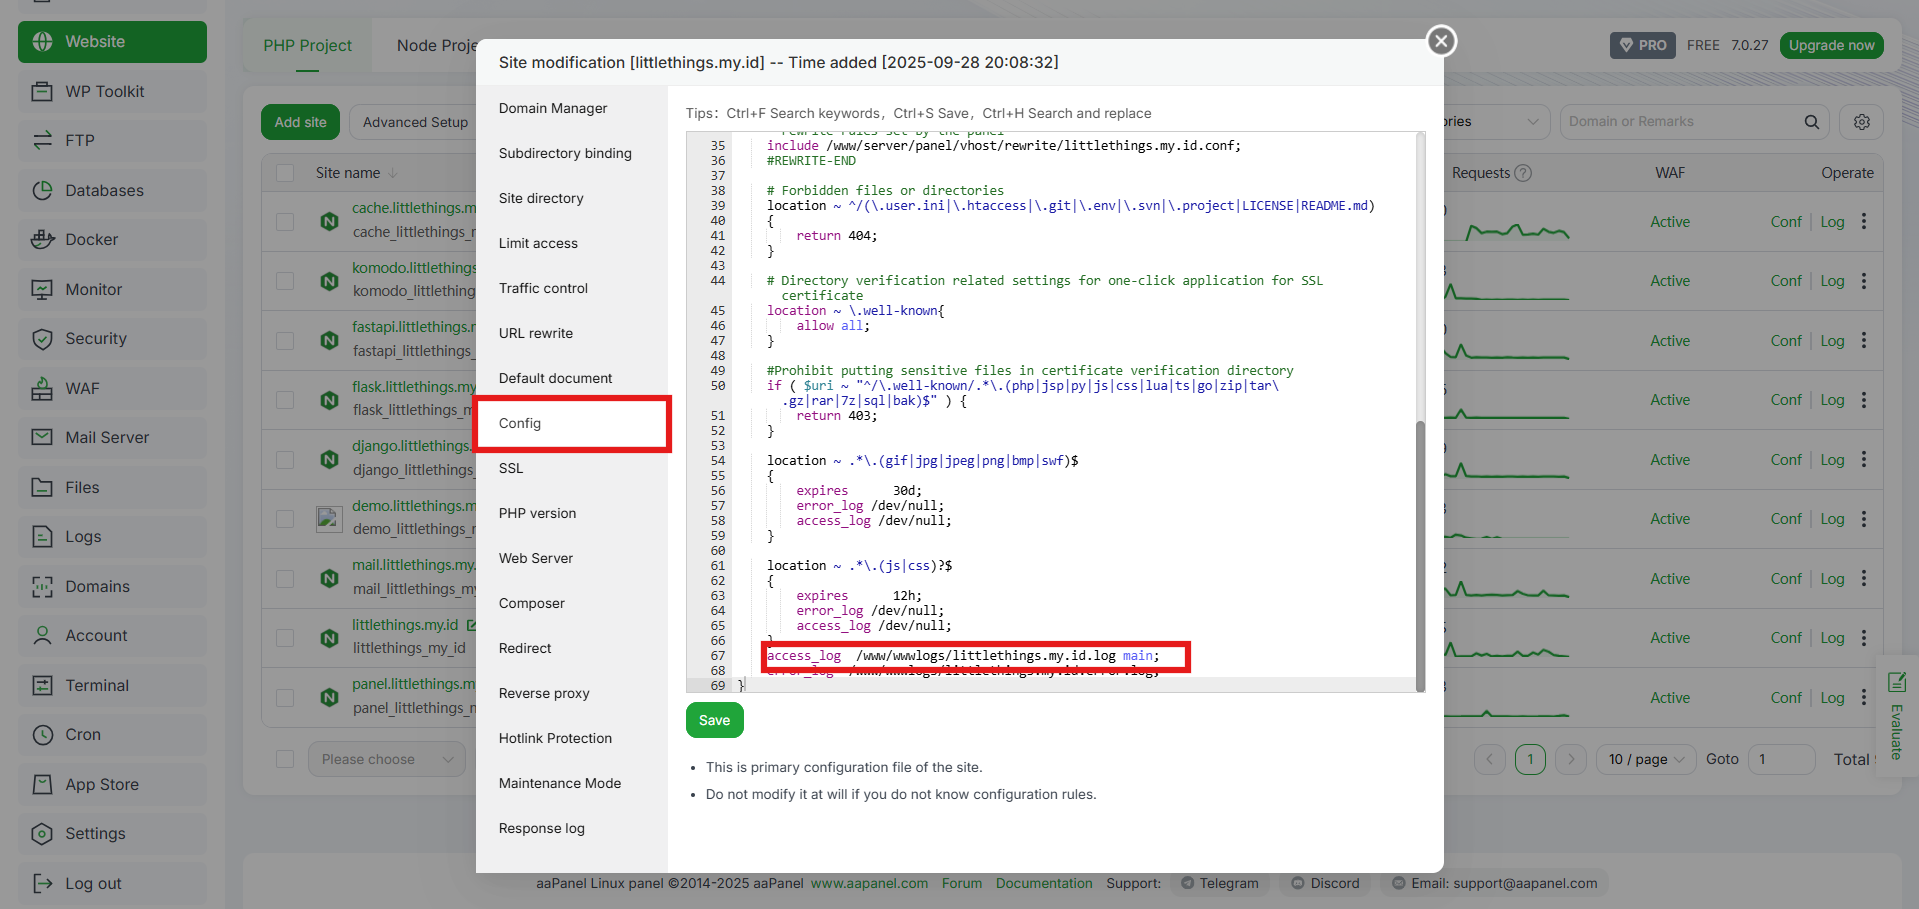
Task: Open the 10 / page dropdown
Action: click(x=1646, y=759)
